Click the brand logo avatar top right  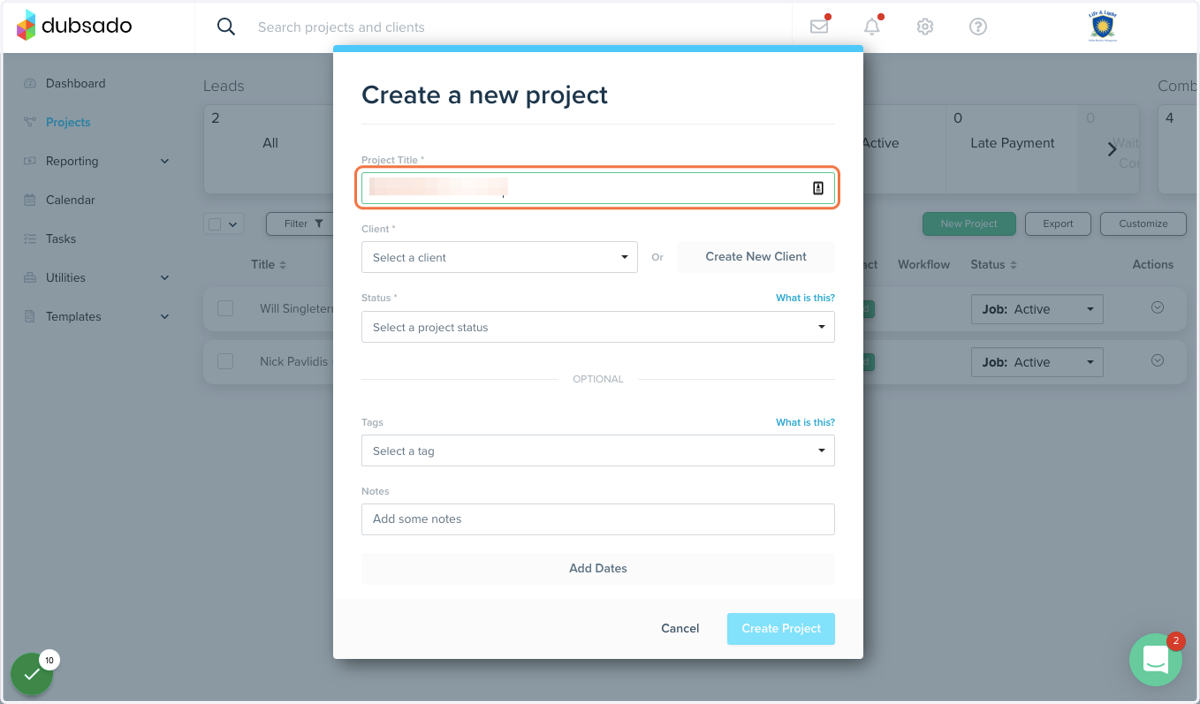coord(1102,26)
